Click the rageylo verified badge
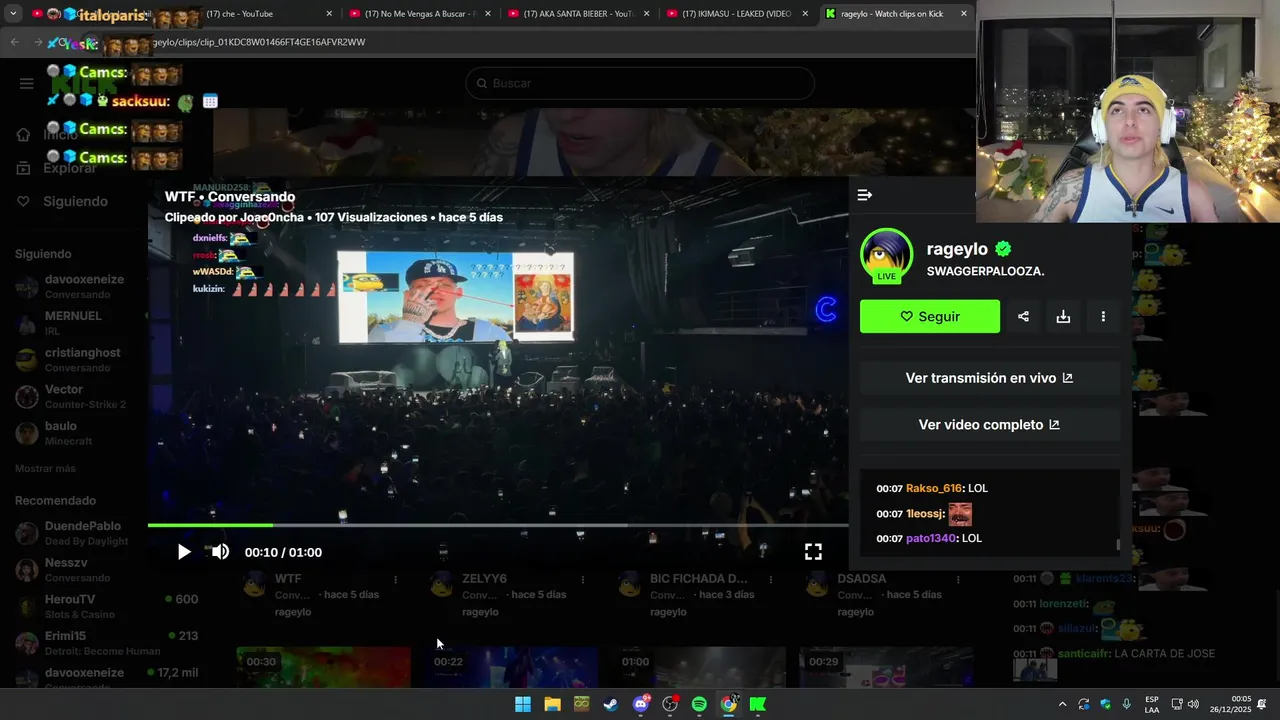 click(1003, 249)
